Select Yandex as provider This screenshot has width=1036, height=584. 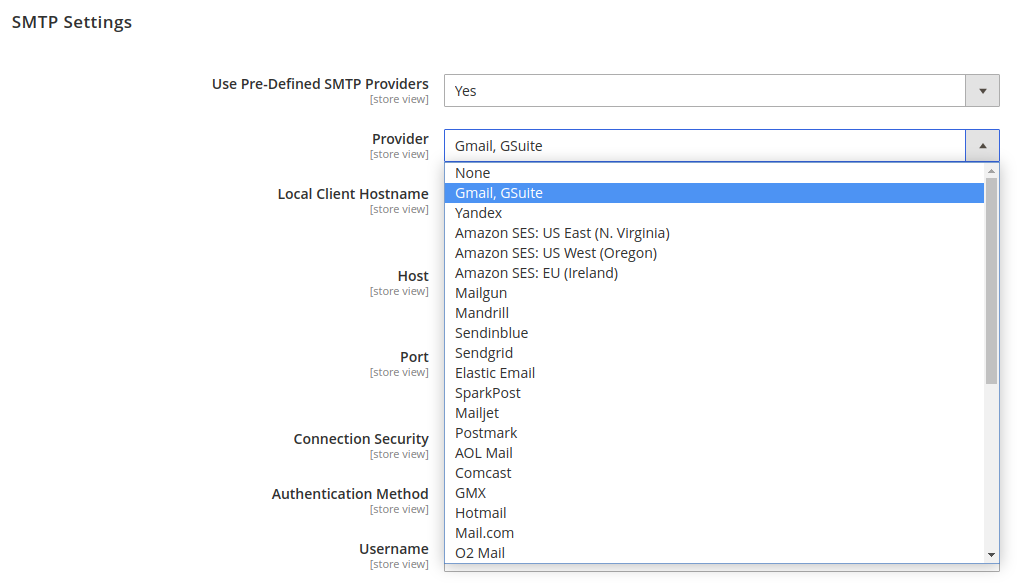coord(479,213)
